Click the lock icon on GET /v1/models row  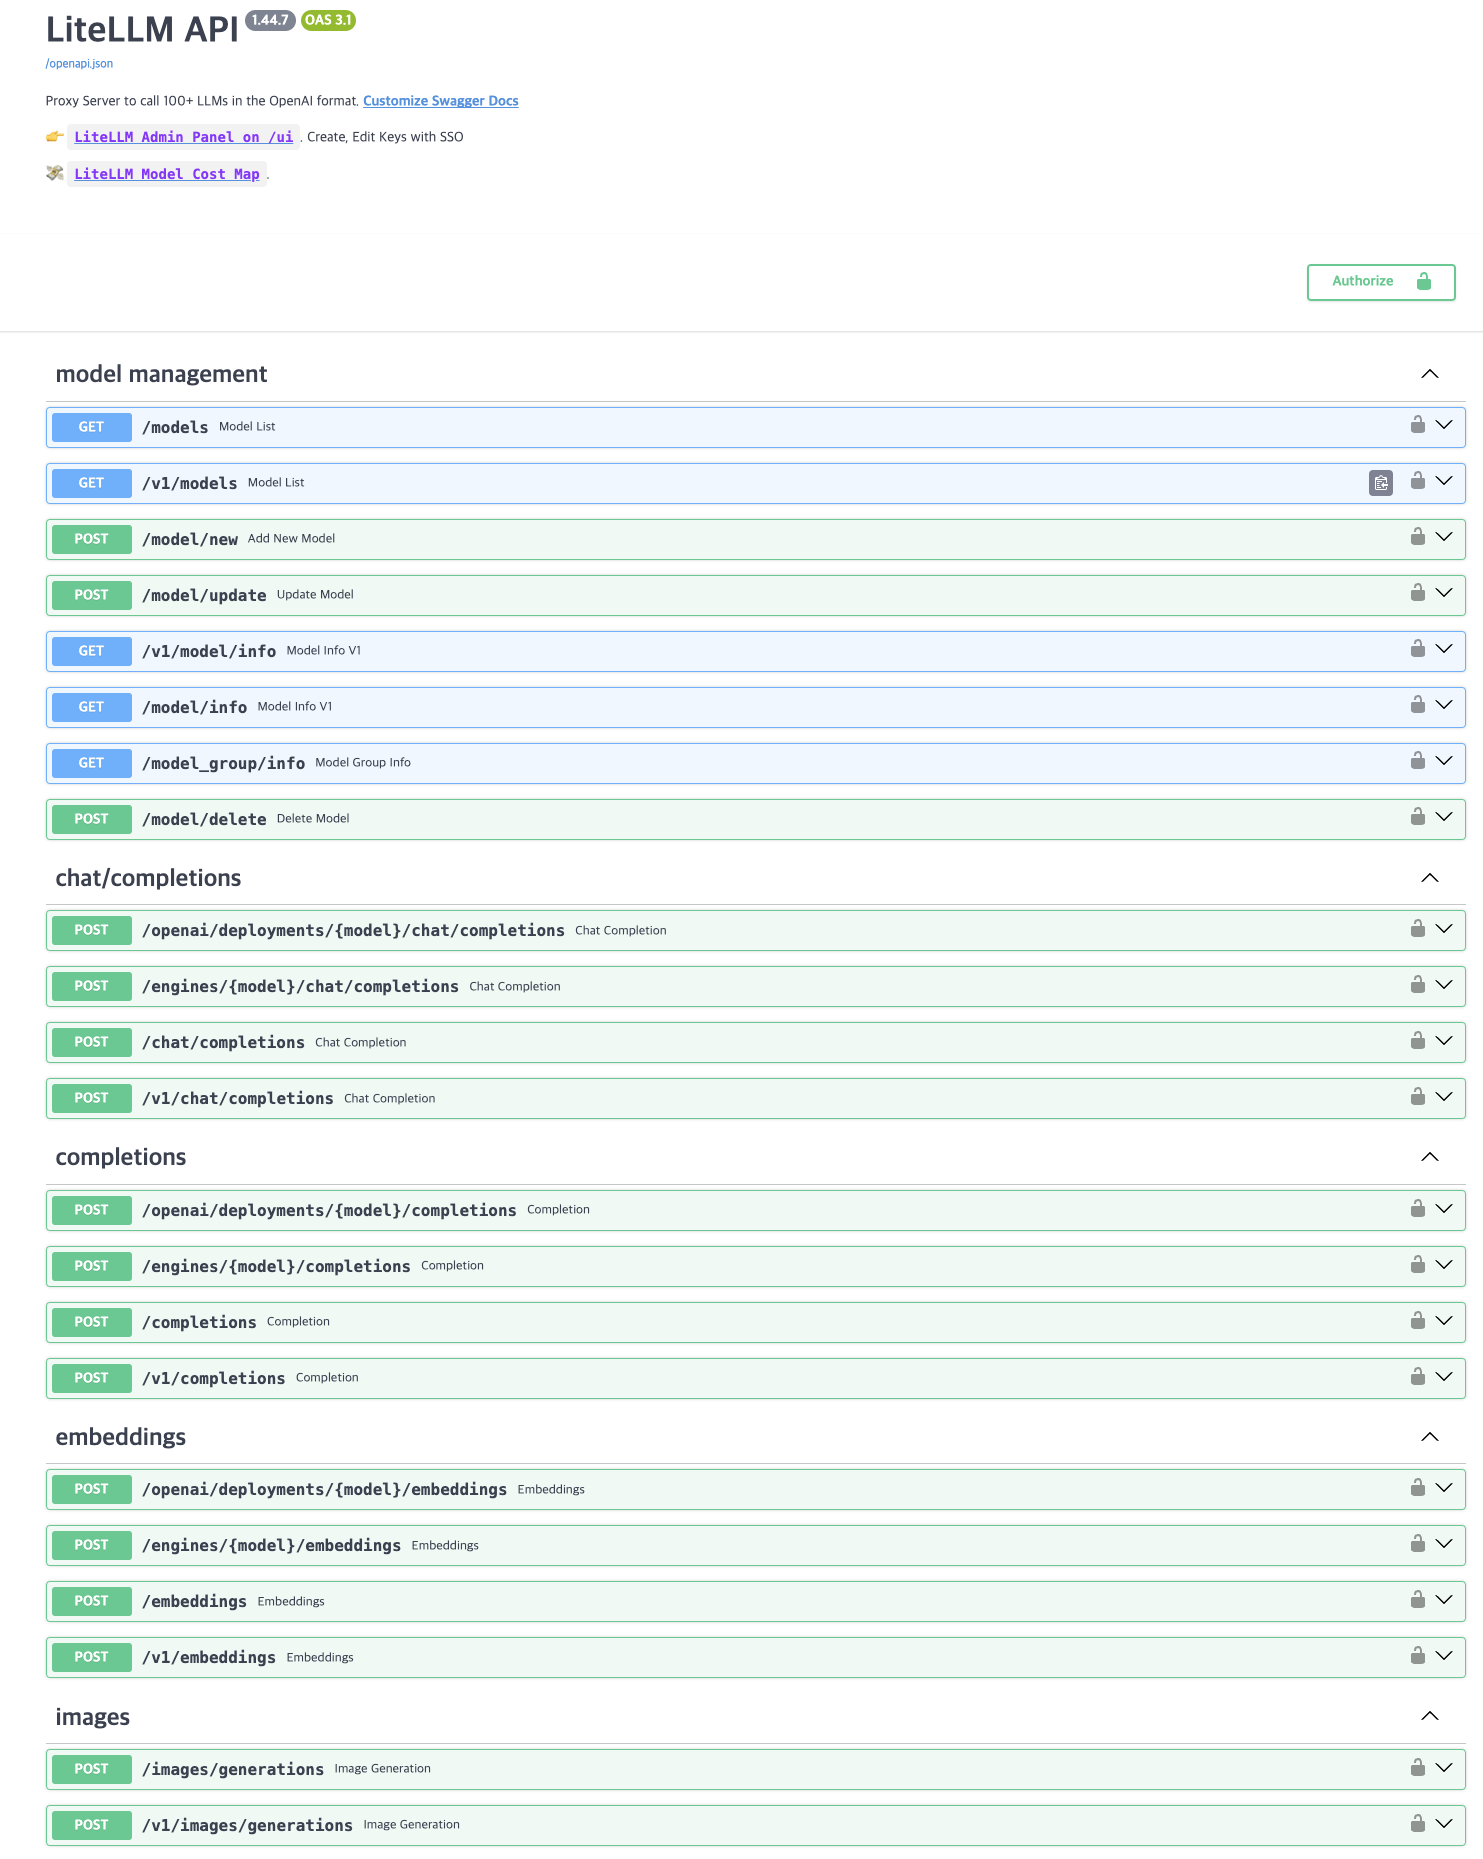coord(1417,481)
